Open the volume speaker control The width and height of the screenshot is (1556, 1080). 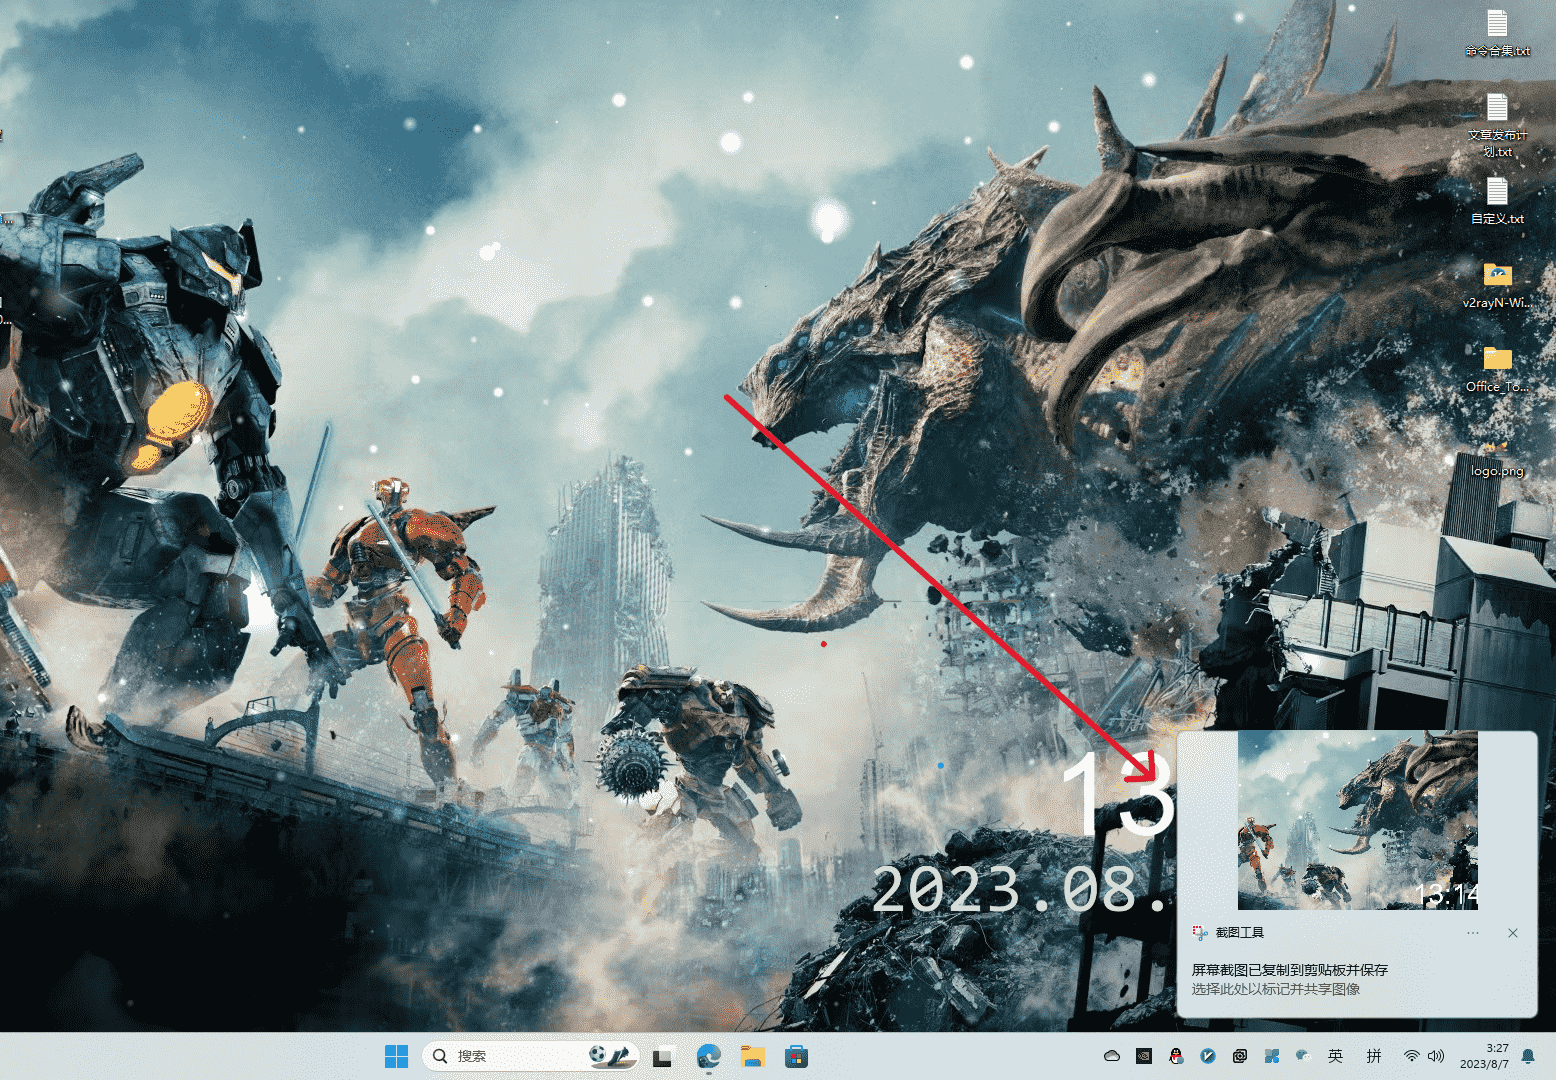pos(1437,1056)
